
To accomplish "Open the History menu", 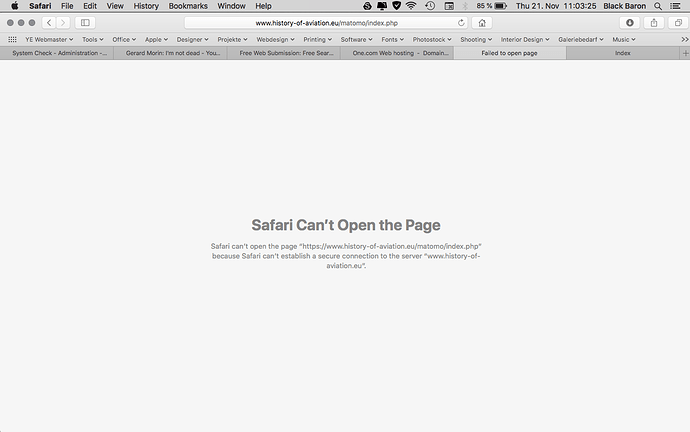I will pyautogui.click(x=146, y=6).
